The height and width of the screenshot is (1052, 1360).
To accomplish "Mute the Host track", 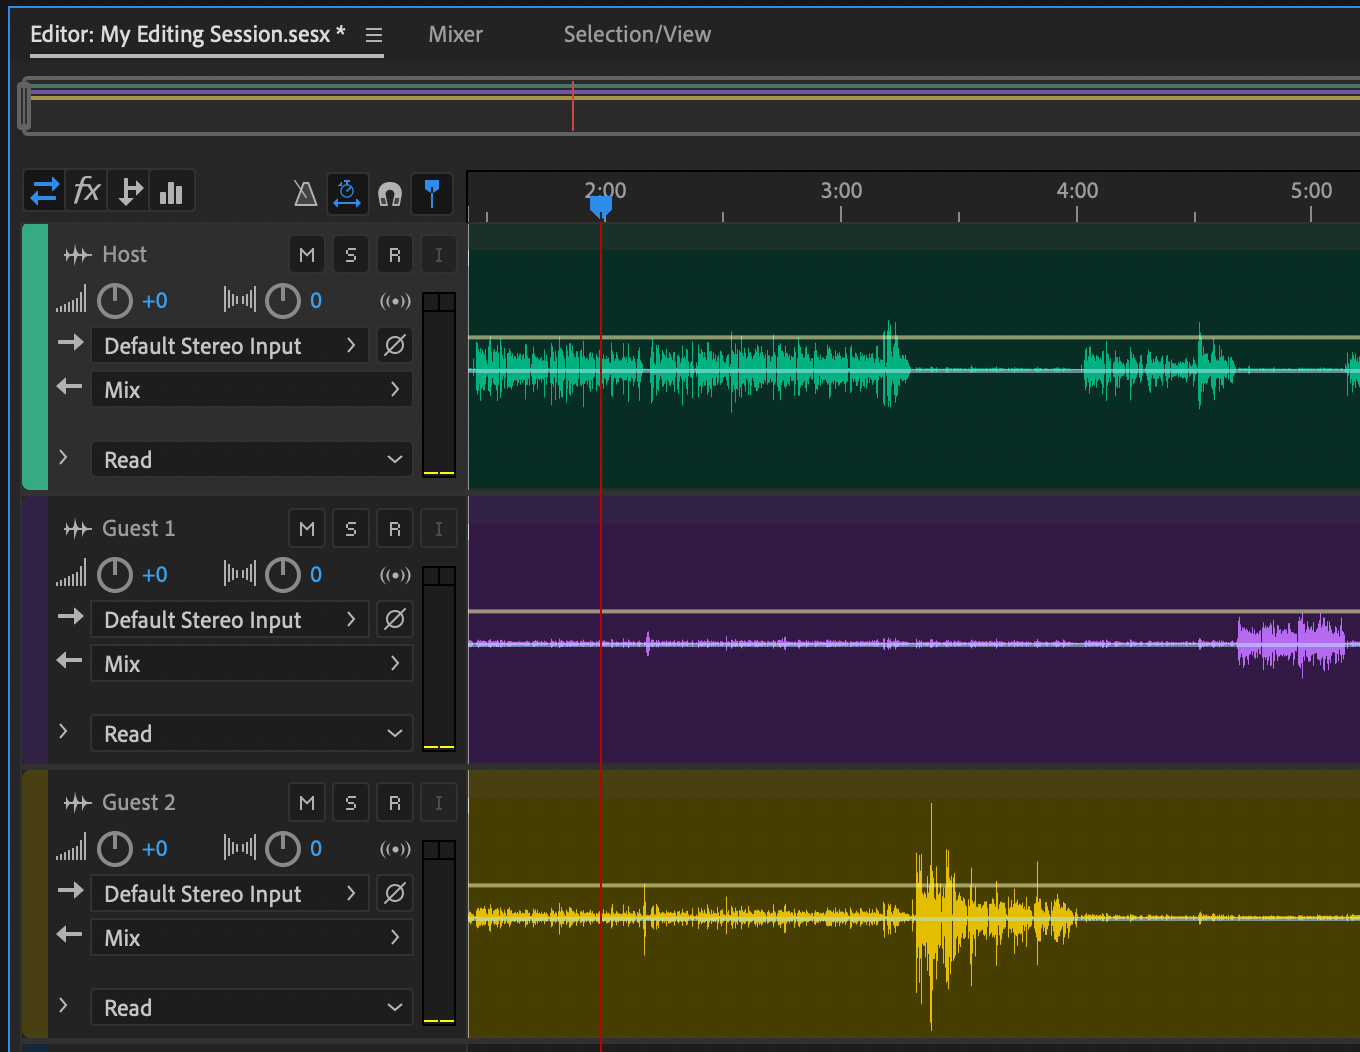I will [x=307, y=255].
